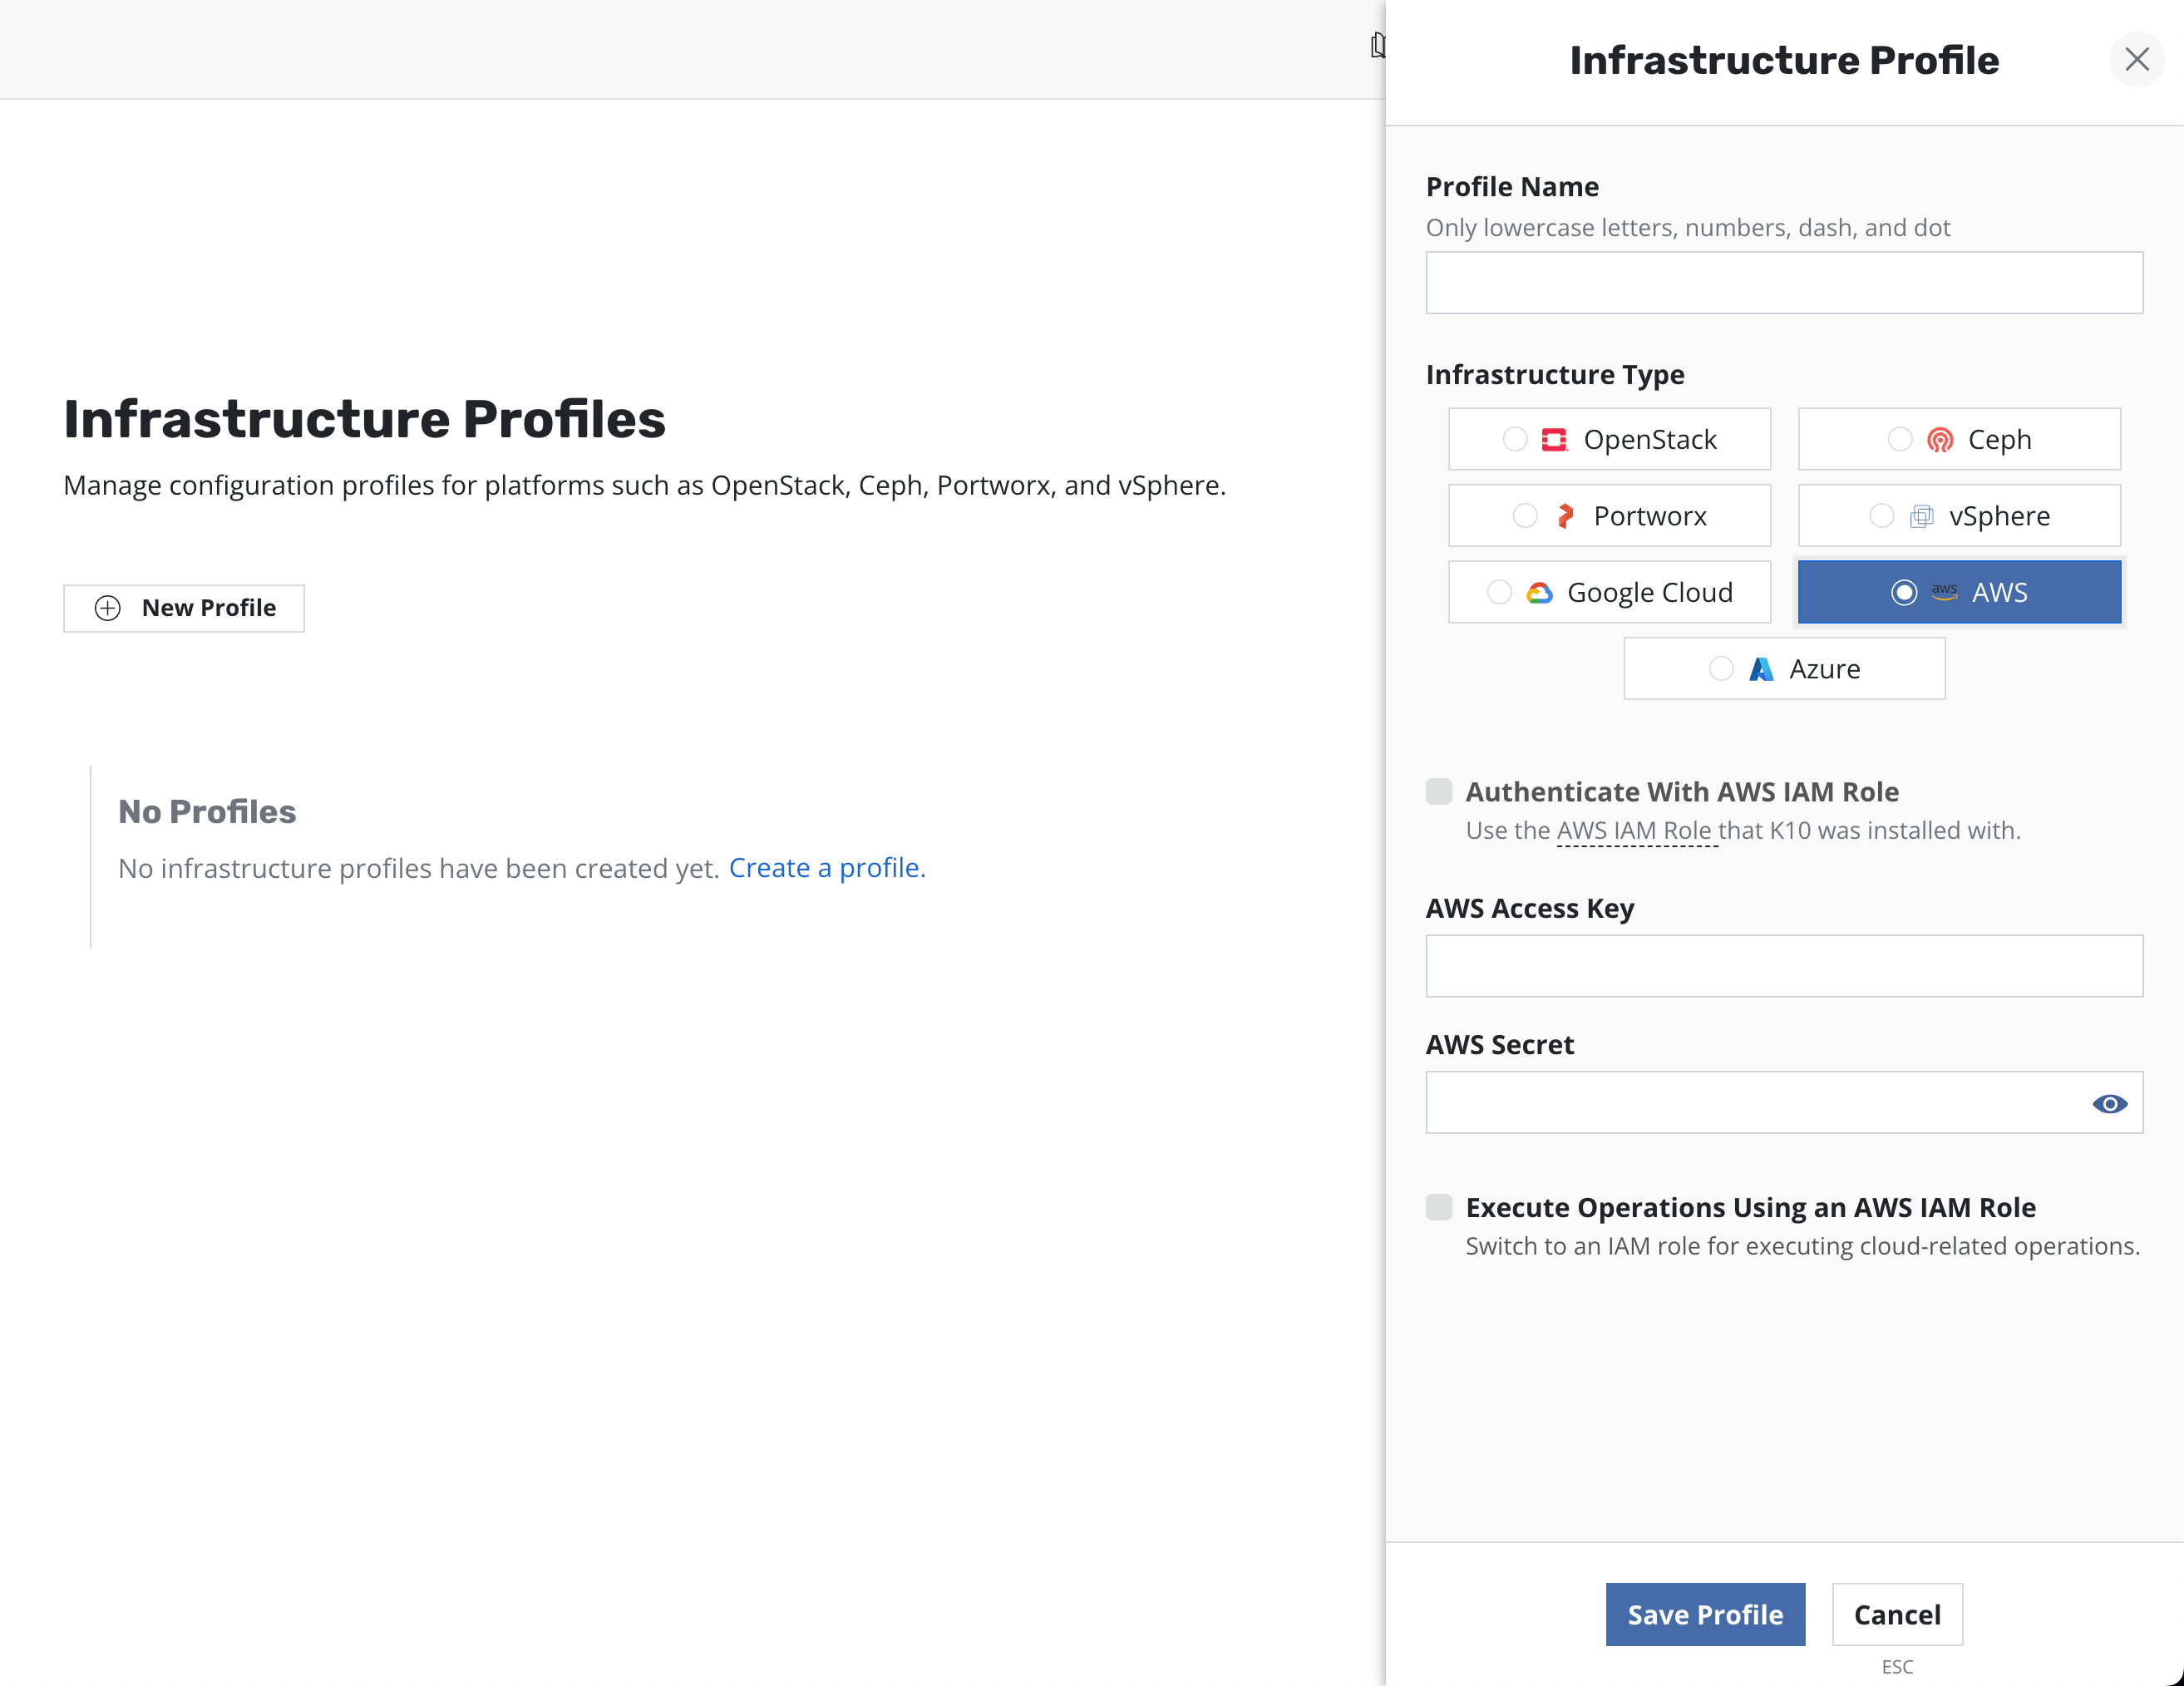2184x1686 pixels.
Task: Choose the vSphere radio button
Action: (x=1881, y=516)
